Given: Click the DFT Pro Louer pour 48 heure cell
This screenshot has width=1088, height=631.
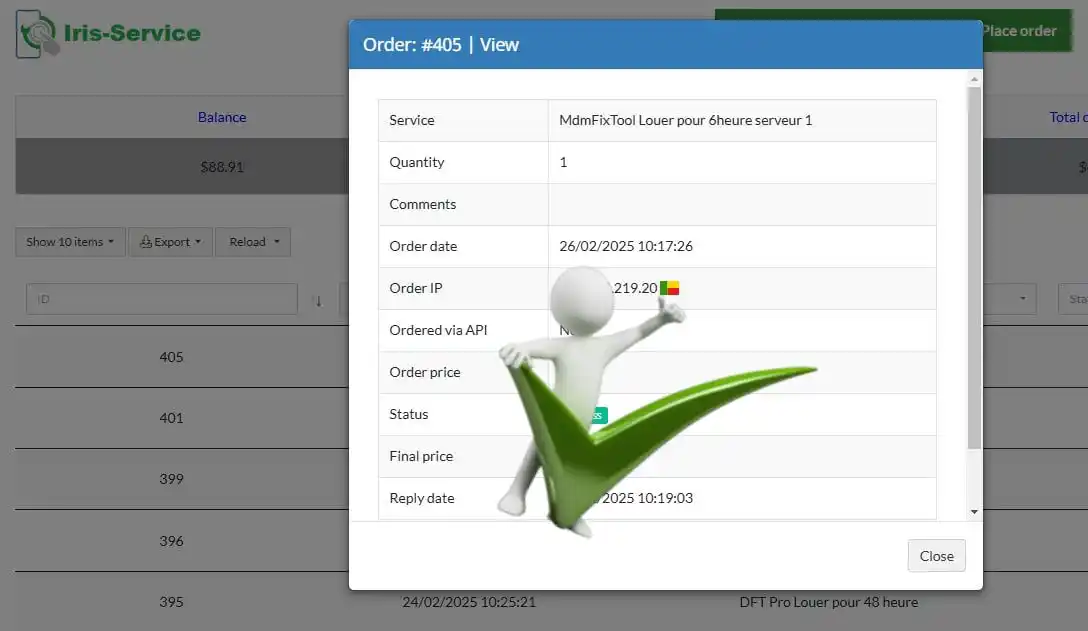Looking at the screenshot, I should point(828,602).
